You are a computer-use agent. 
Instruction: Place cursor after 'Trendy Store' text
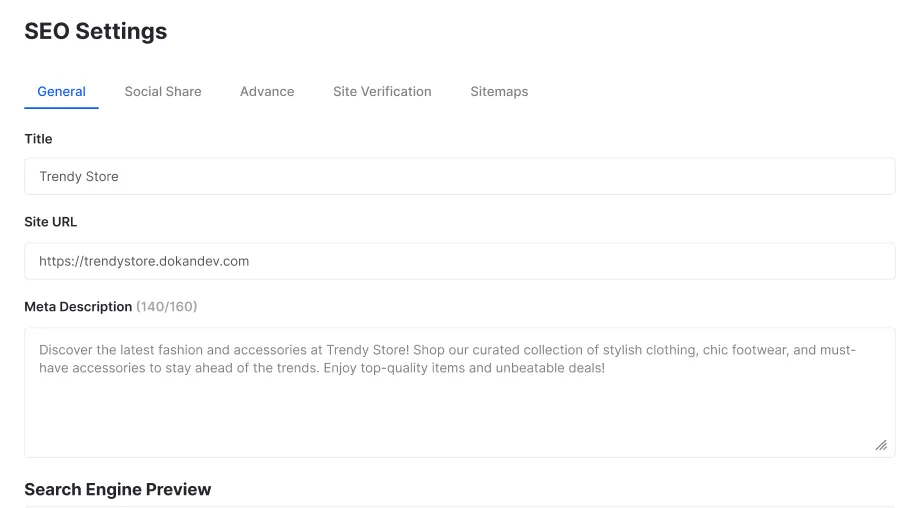click(119, 177)
